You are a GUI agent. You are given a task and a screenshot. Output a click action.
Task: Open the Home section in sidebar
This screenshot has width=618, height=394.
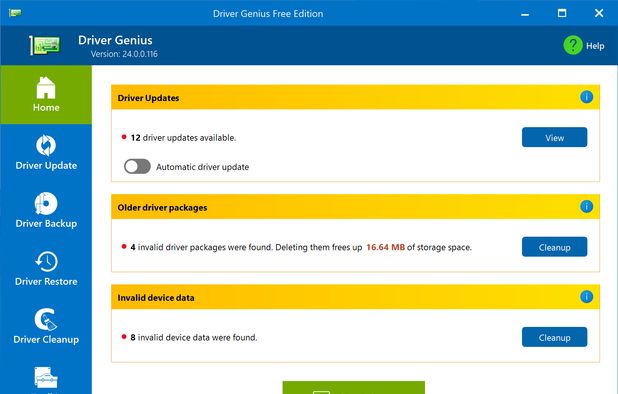click(46, 95)
